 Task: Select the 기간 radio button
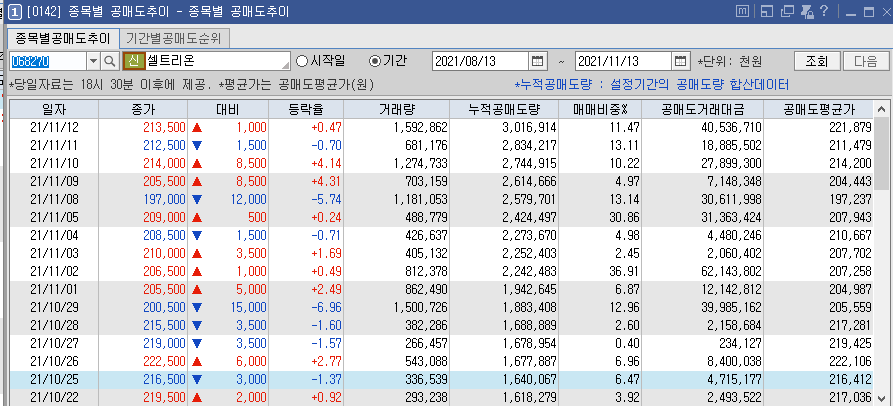(375, 61)
